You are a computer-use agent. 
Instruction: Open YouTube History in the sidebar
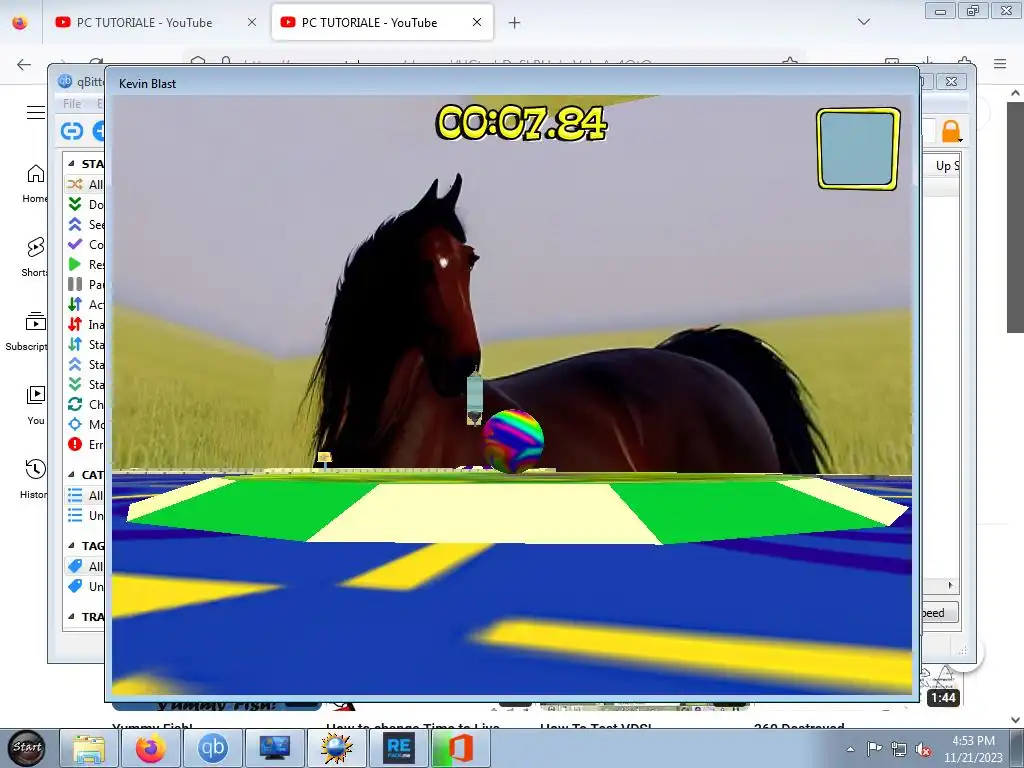(x=35, y=479)
